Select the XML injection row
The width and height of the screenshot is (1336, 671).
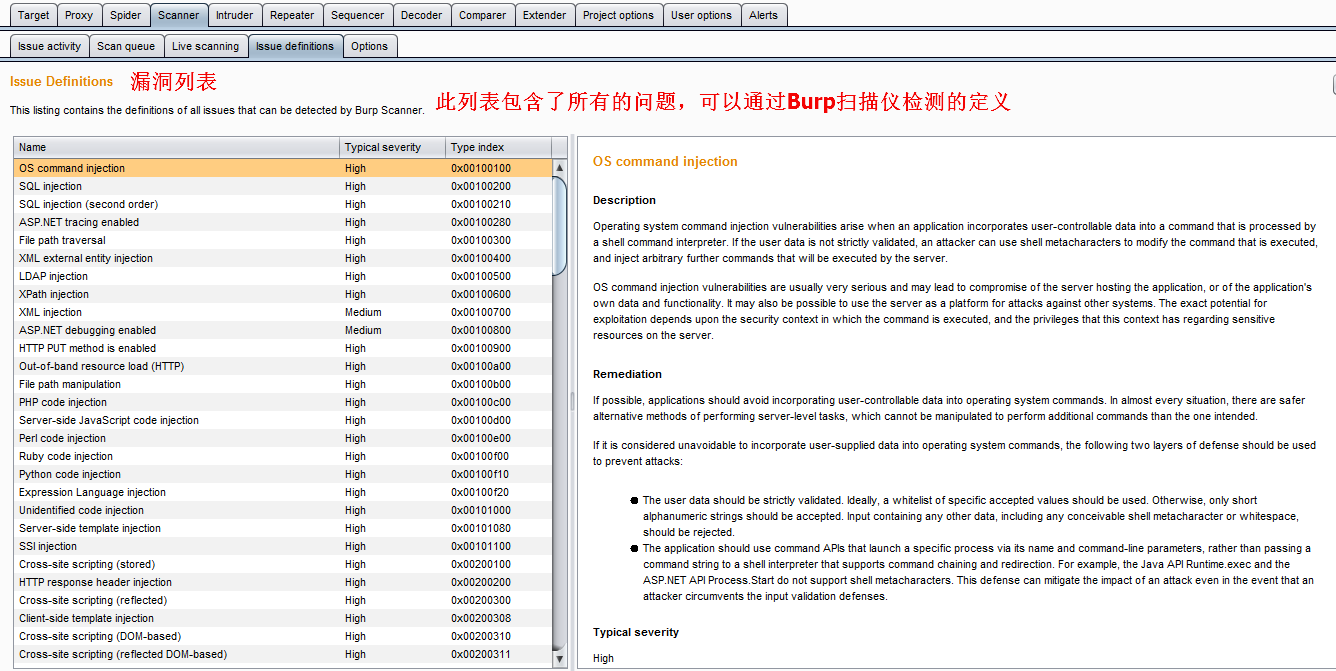(x=283, y=312)
